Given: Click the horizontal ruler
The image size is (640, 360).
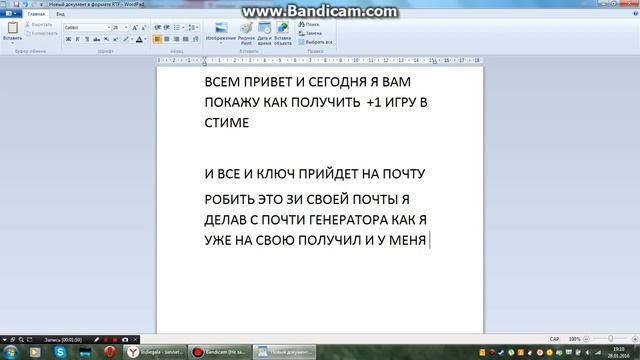Looking at the screenshot, I should click(x=320, y=60).
